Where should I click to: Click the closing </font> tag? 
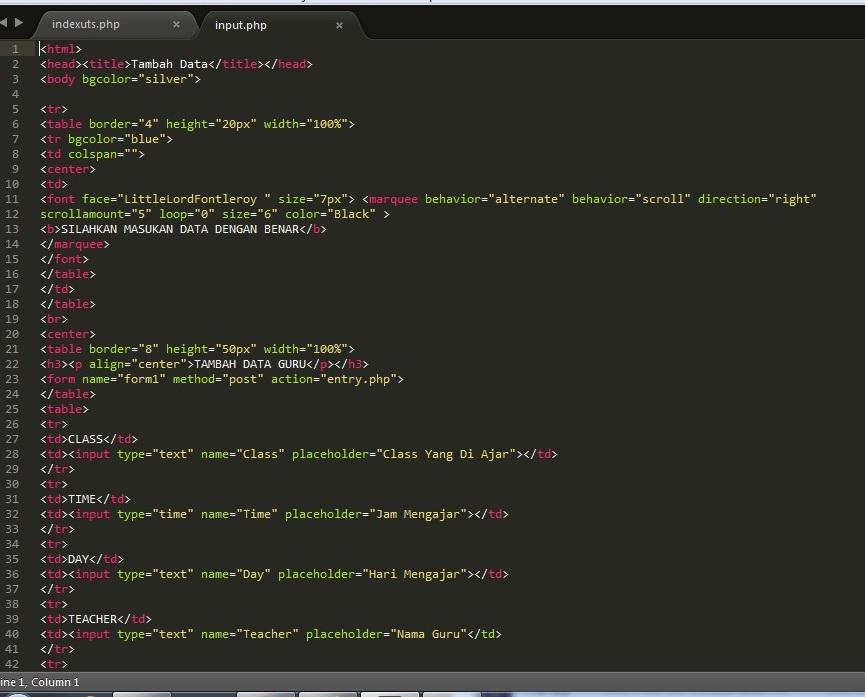tap(64, 259)
